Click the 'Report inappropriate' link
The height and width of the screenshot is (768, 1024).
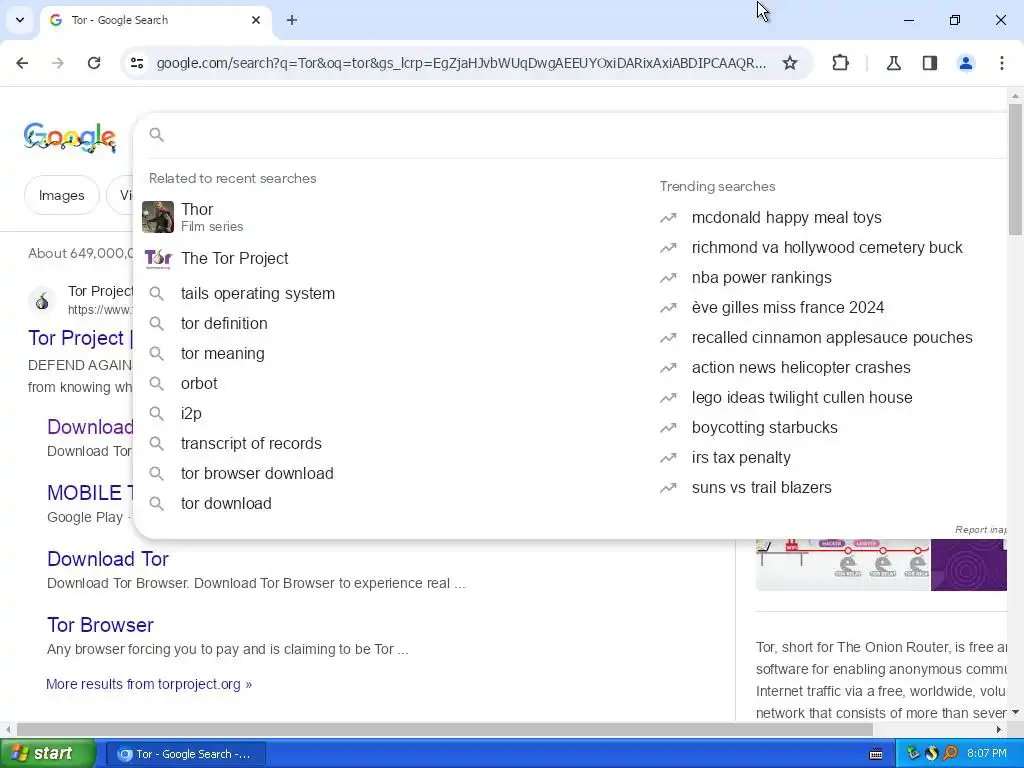click(x=980, y=530)
